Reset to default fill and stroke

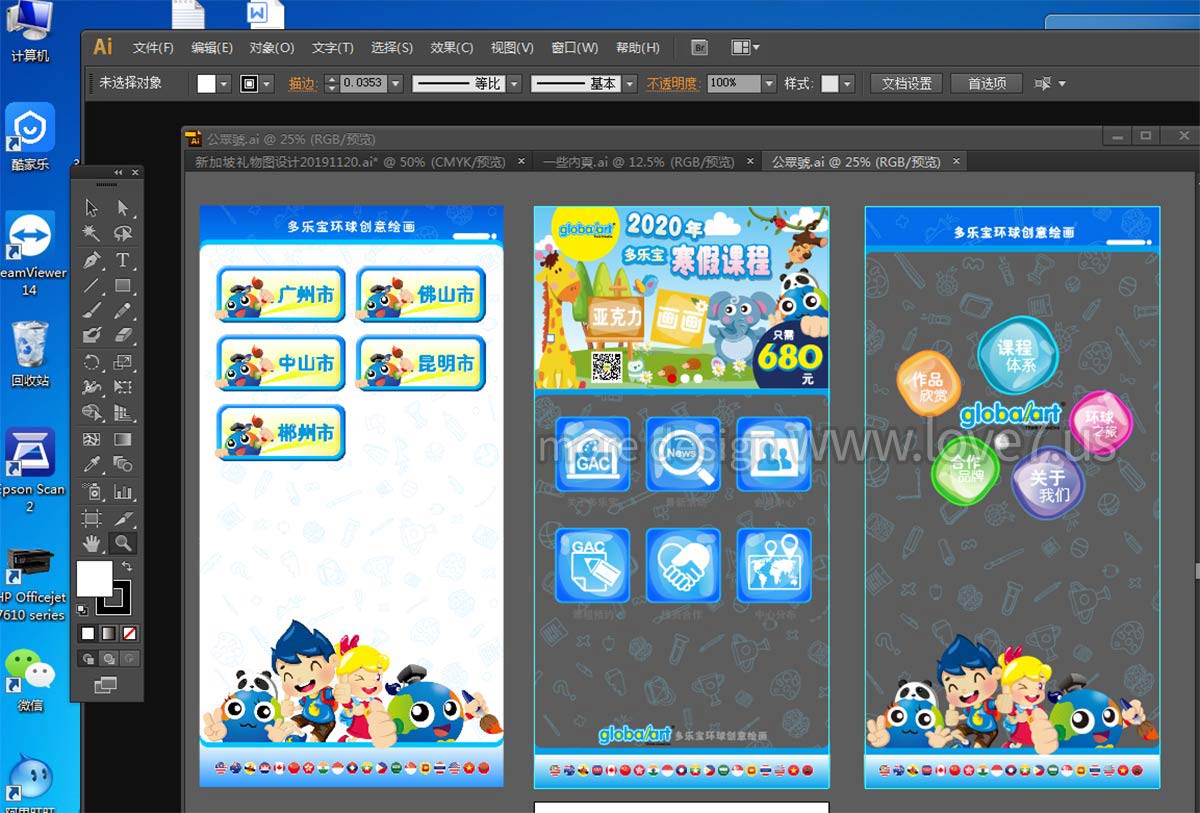83,609
